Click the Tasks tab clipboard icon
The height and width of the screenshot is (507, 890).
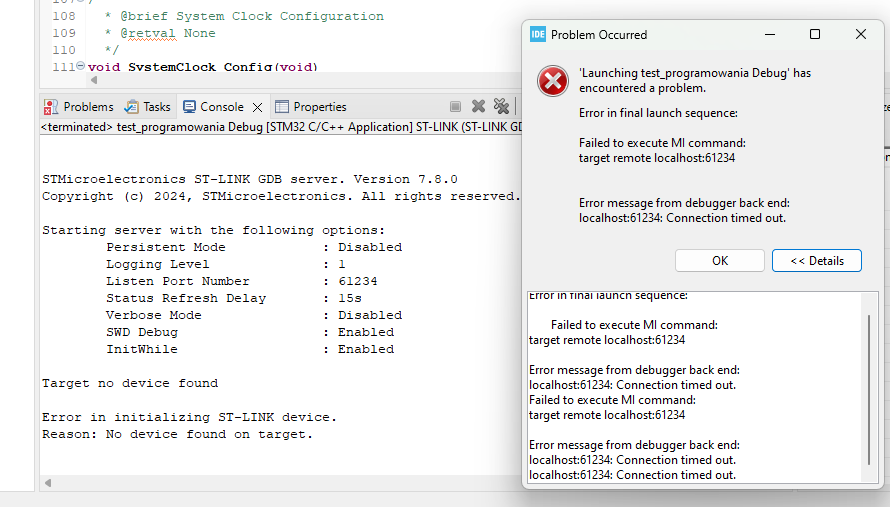coord(132,107)
